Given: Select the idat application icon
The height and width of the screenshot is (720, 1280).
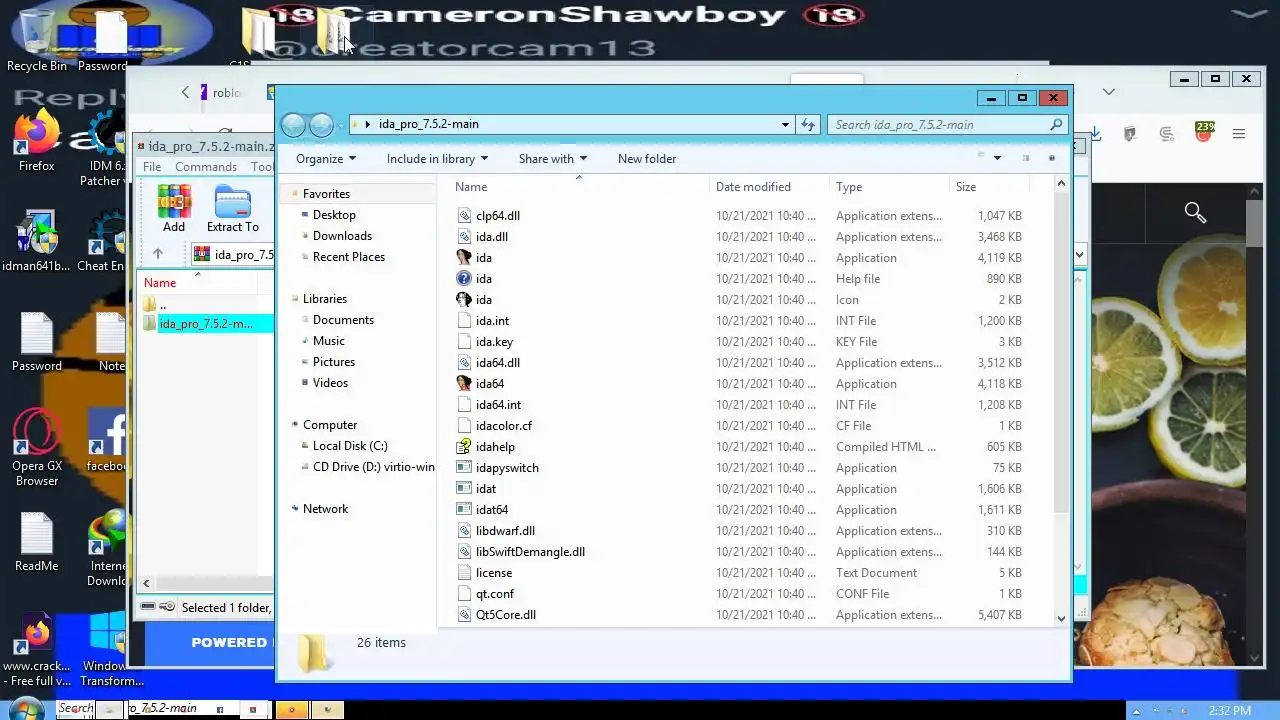Looking at the screenshot, I should point(464,489).
